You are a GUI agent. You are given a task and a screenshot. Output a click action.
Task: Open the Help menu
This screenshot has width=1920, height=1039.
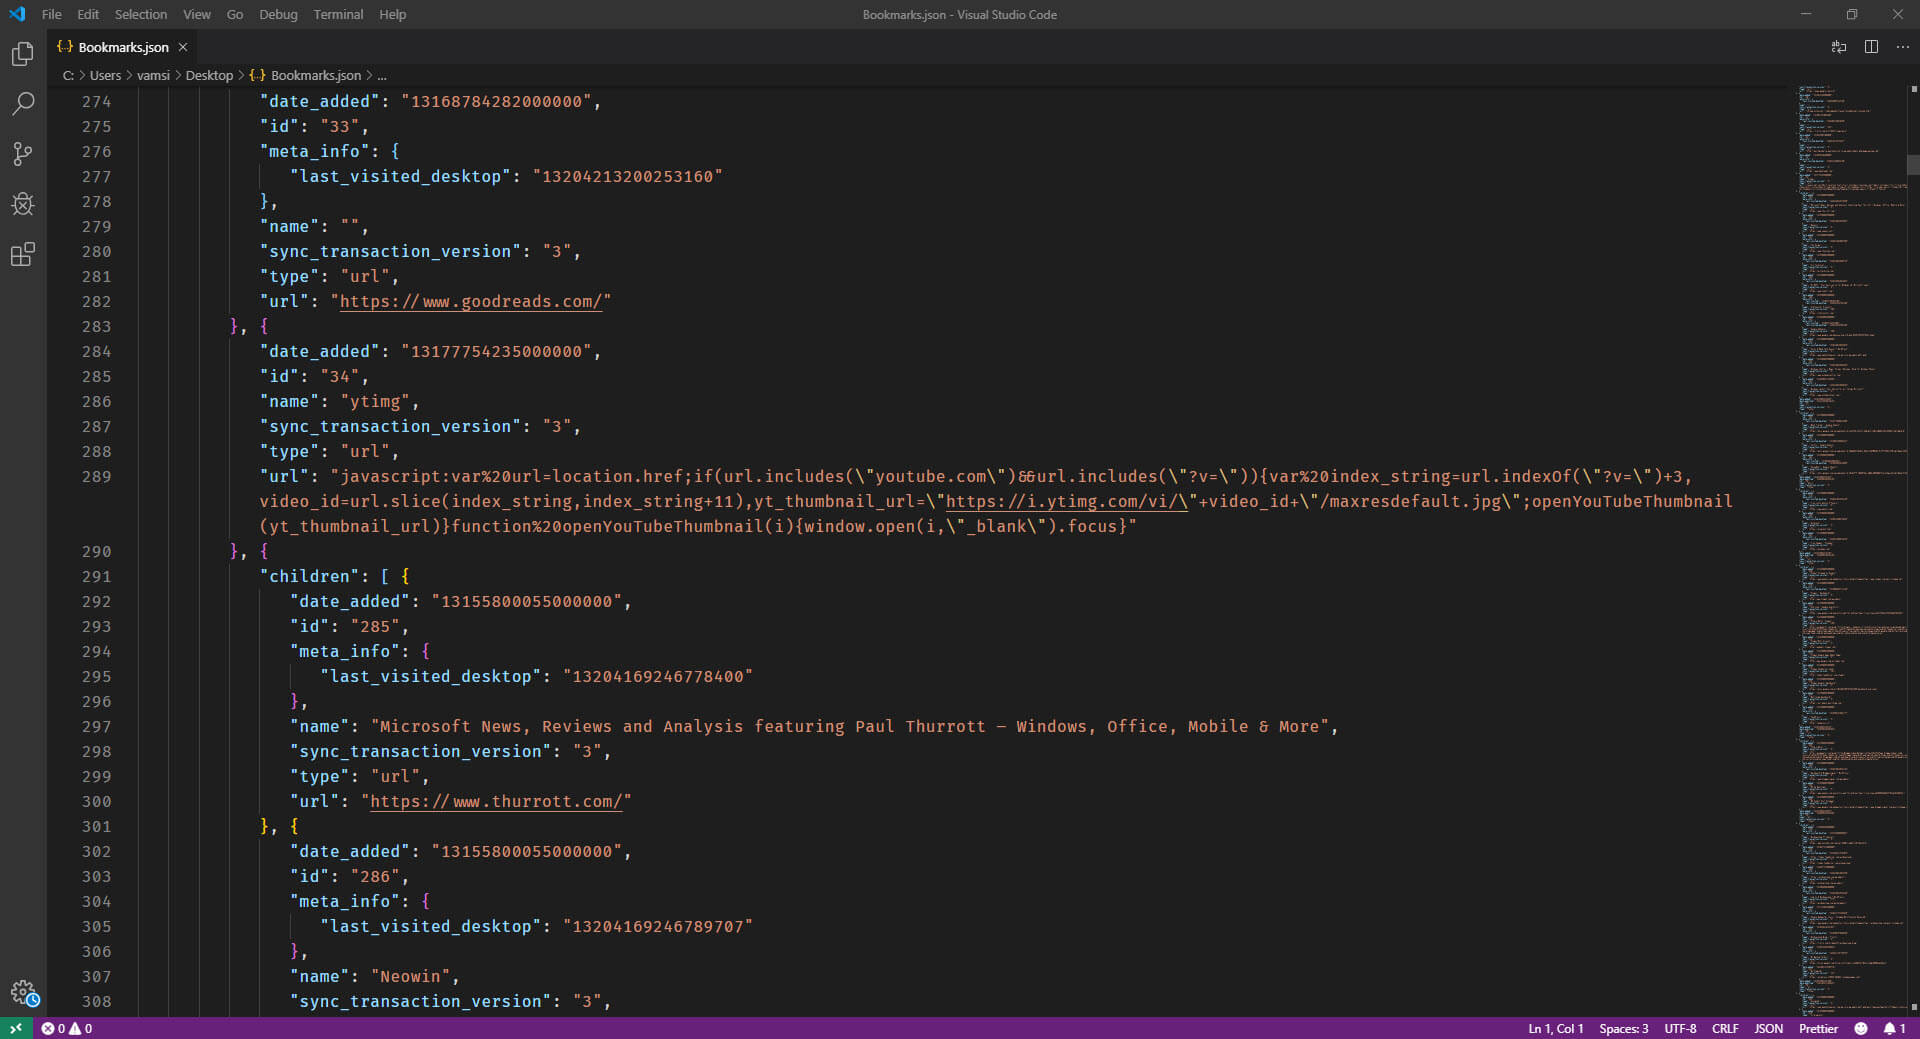tap(393, 14)
